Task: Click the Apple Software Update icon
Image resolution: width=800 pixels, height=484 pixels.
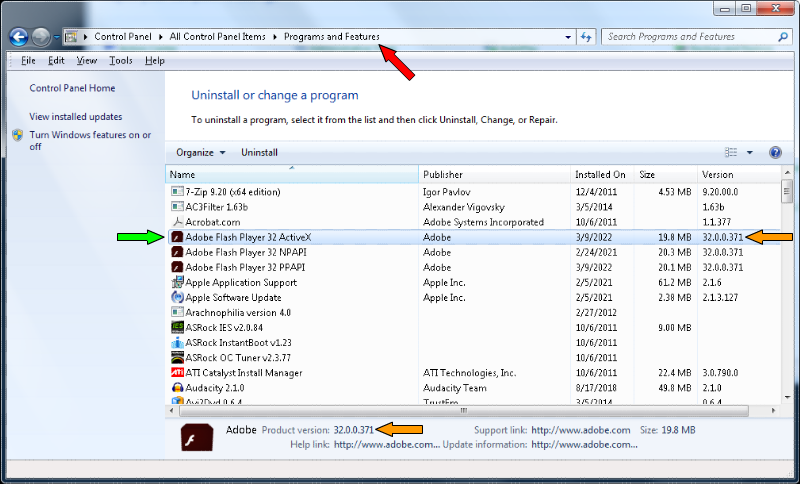Action: pos(177,297)
